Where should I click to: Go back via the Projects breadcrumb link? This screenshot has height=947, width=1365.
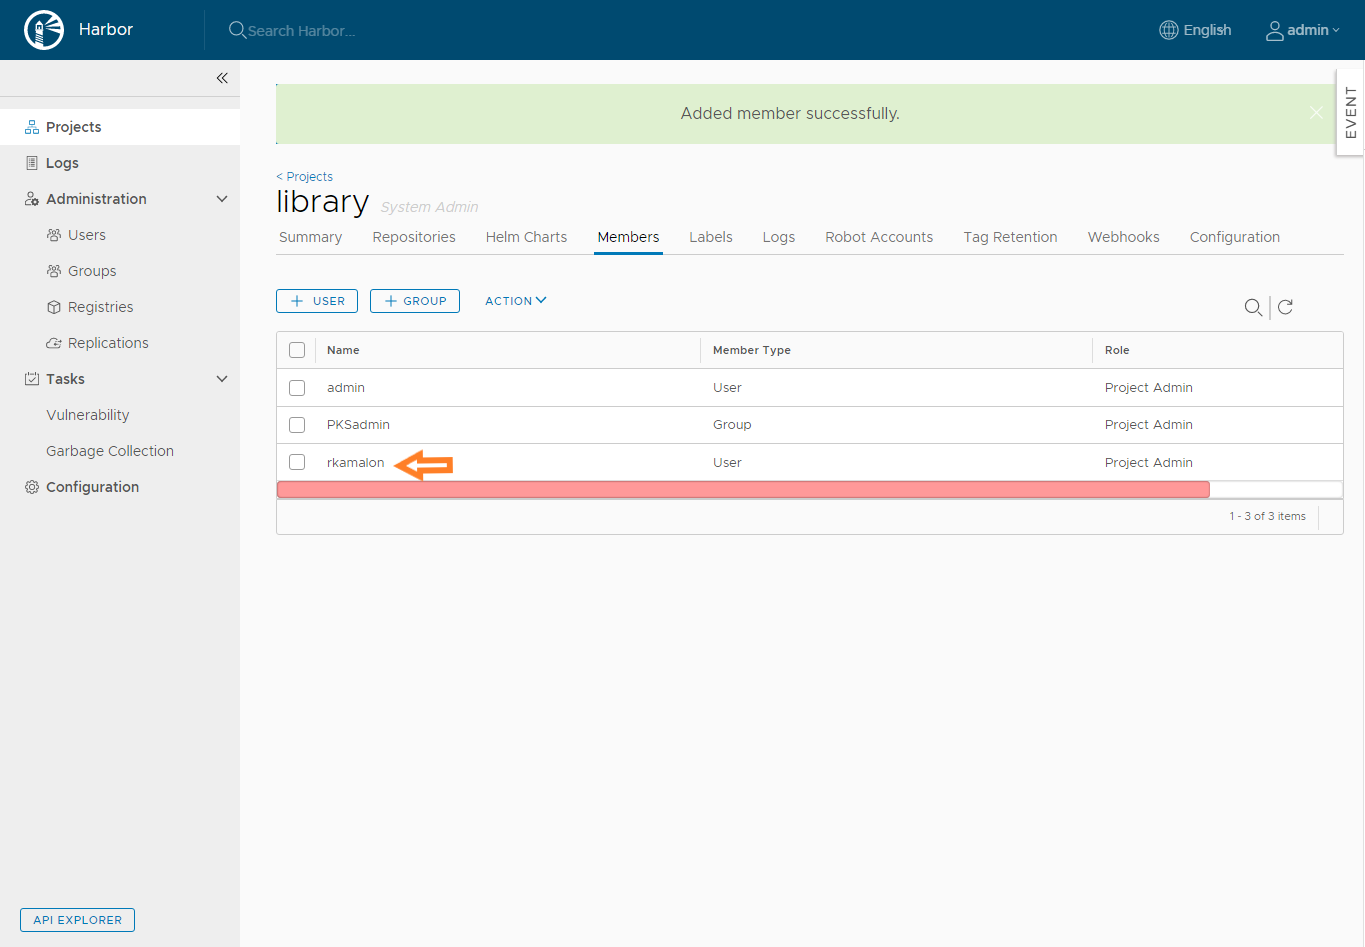coord(308,176)
